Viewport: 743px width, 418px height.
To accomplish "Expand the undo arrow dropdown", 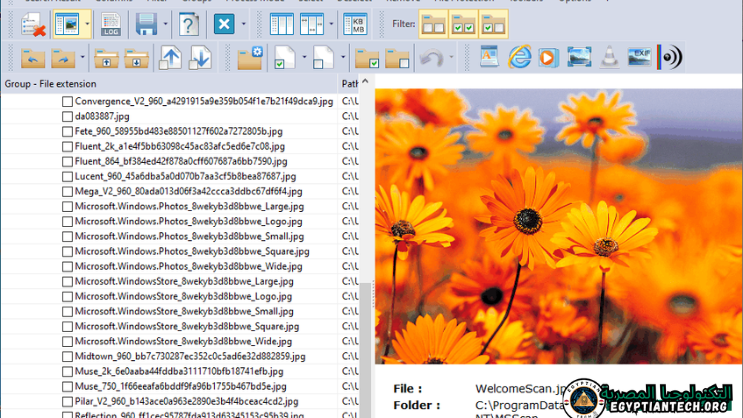I will coord(453,58).
